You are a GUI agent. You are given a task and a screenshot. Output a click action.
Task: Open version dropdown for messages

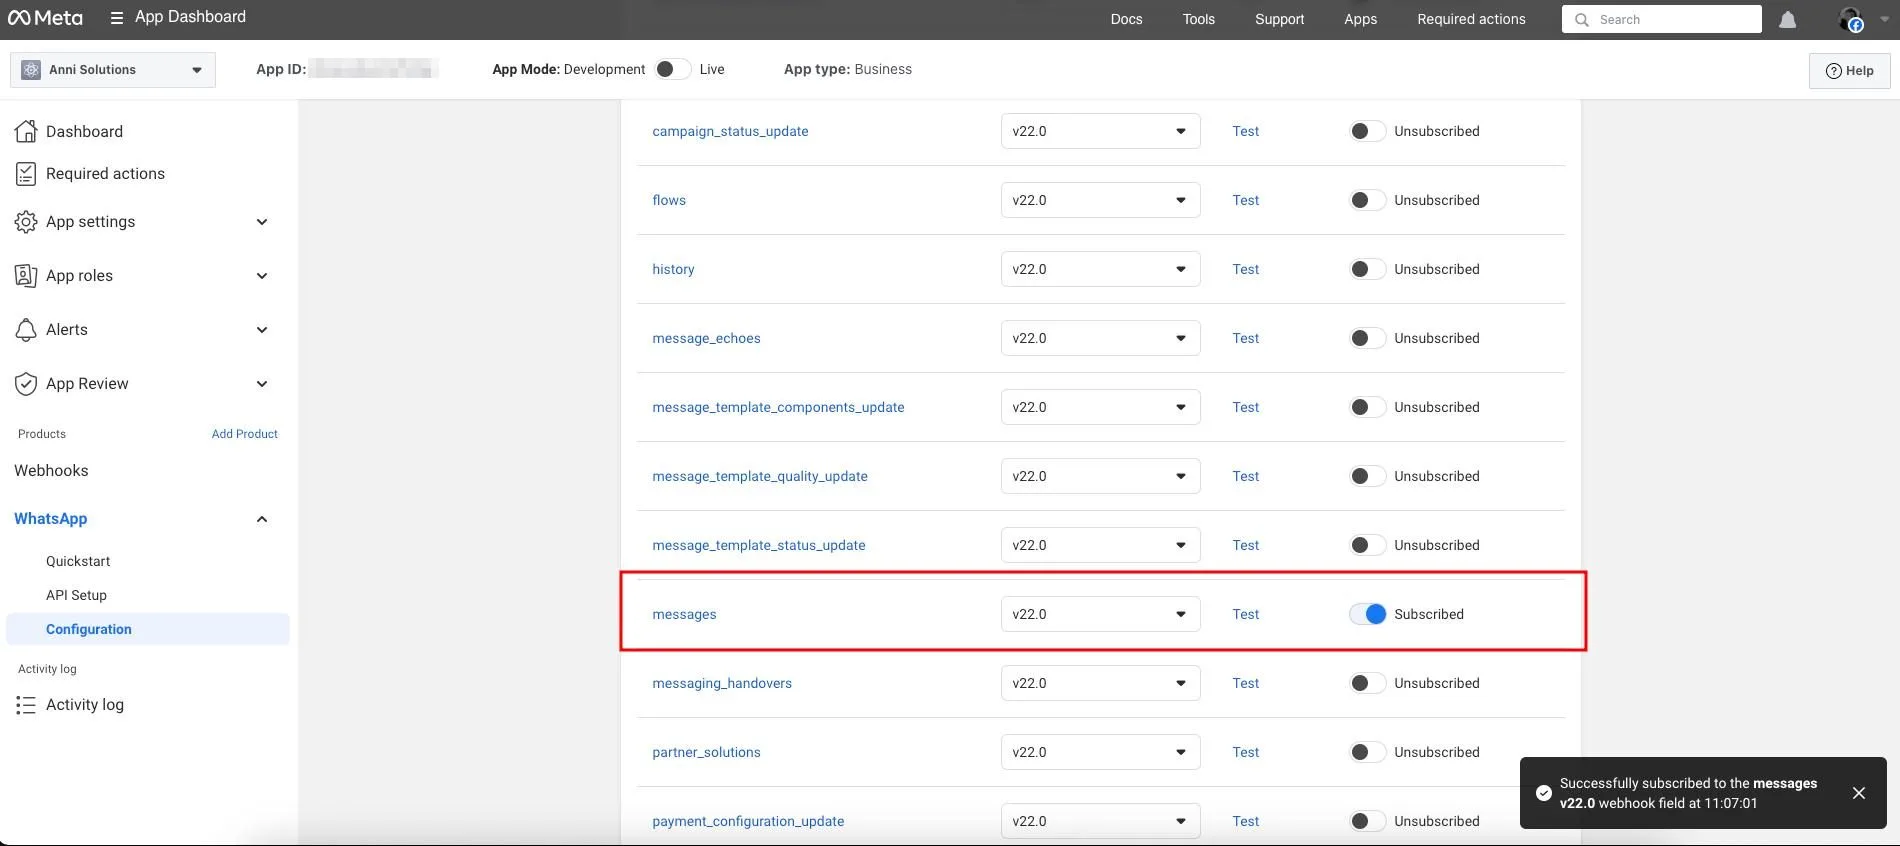click(1100, 614)
